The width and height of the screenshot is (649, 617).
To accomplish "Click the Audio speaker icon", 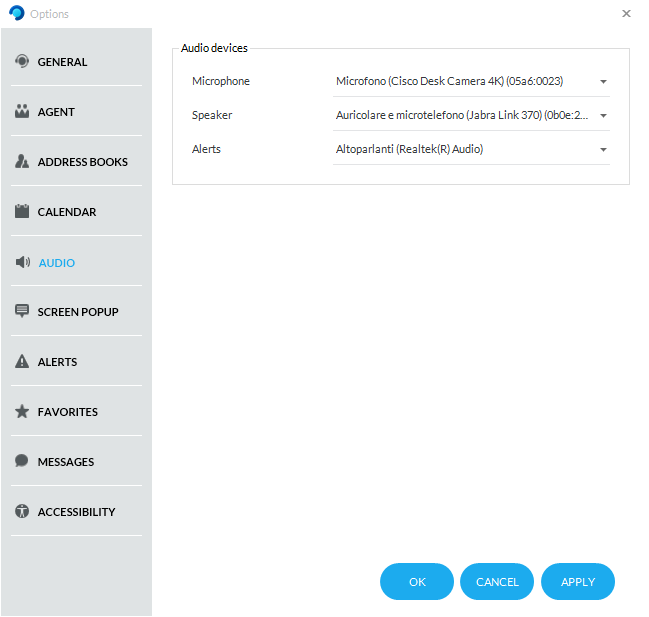I will 22,263.
